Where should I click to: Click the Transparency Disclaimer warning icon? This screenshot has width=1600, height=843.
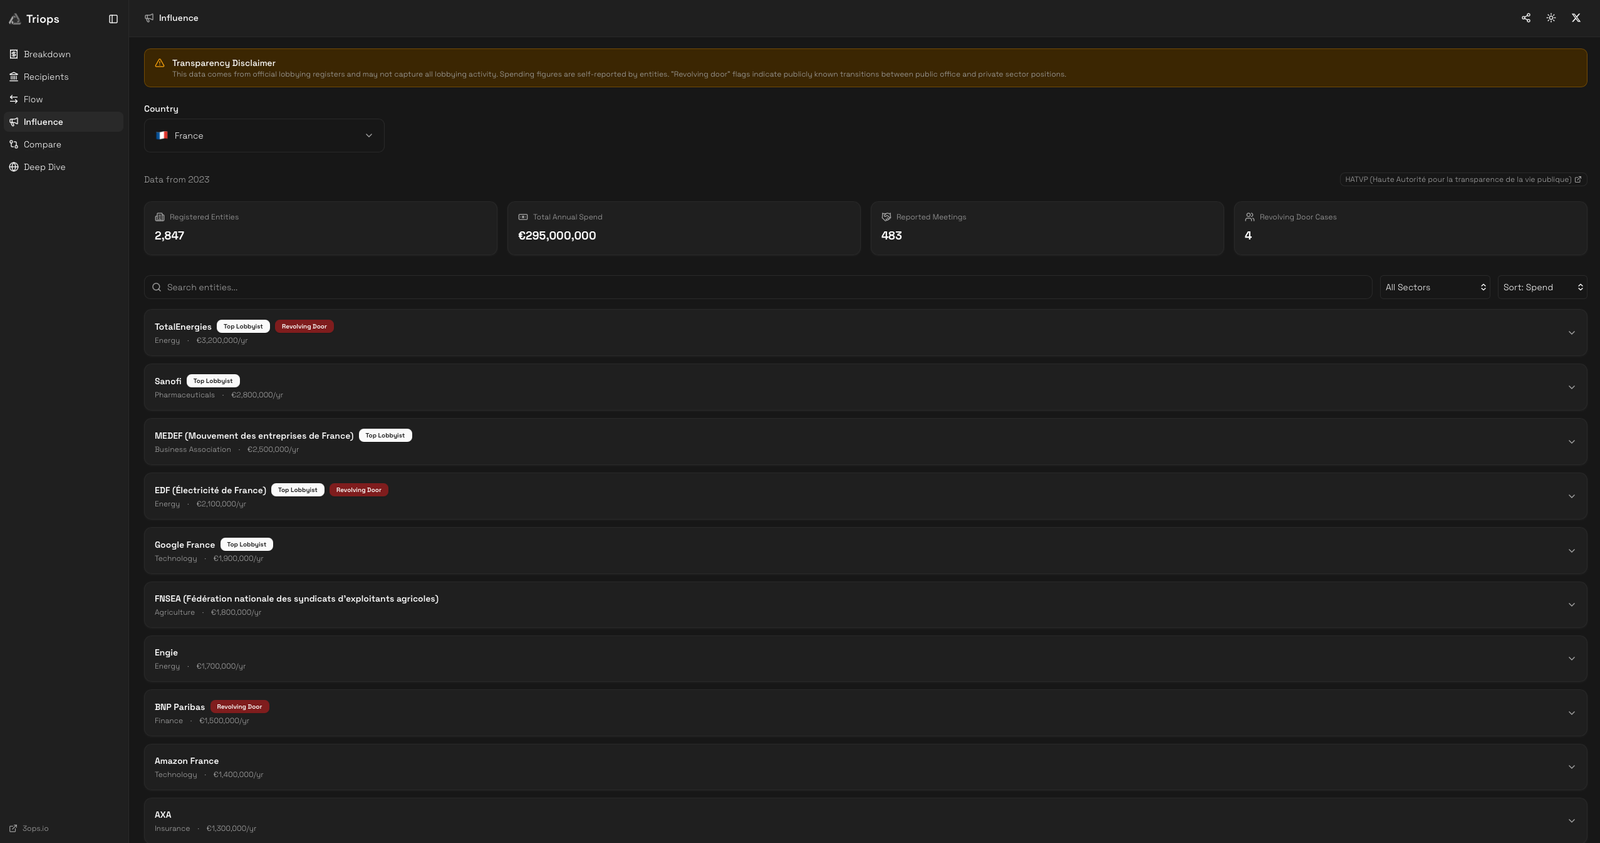(x=159, y=63)
